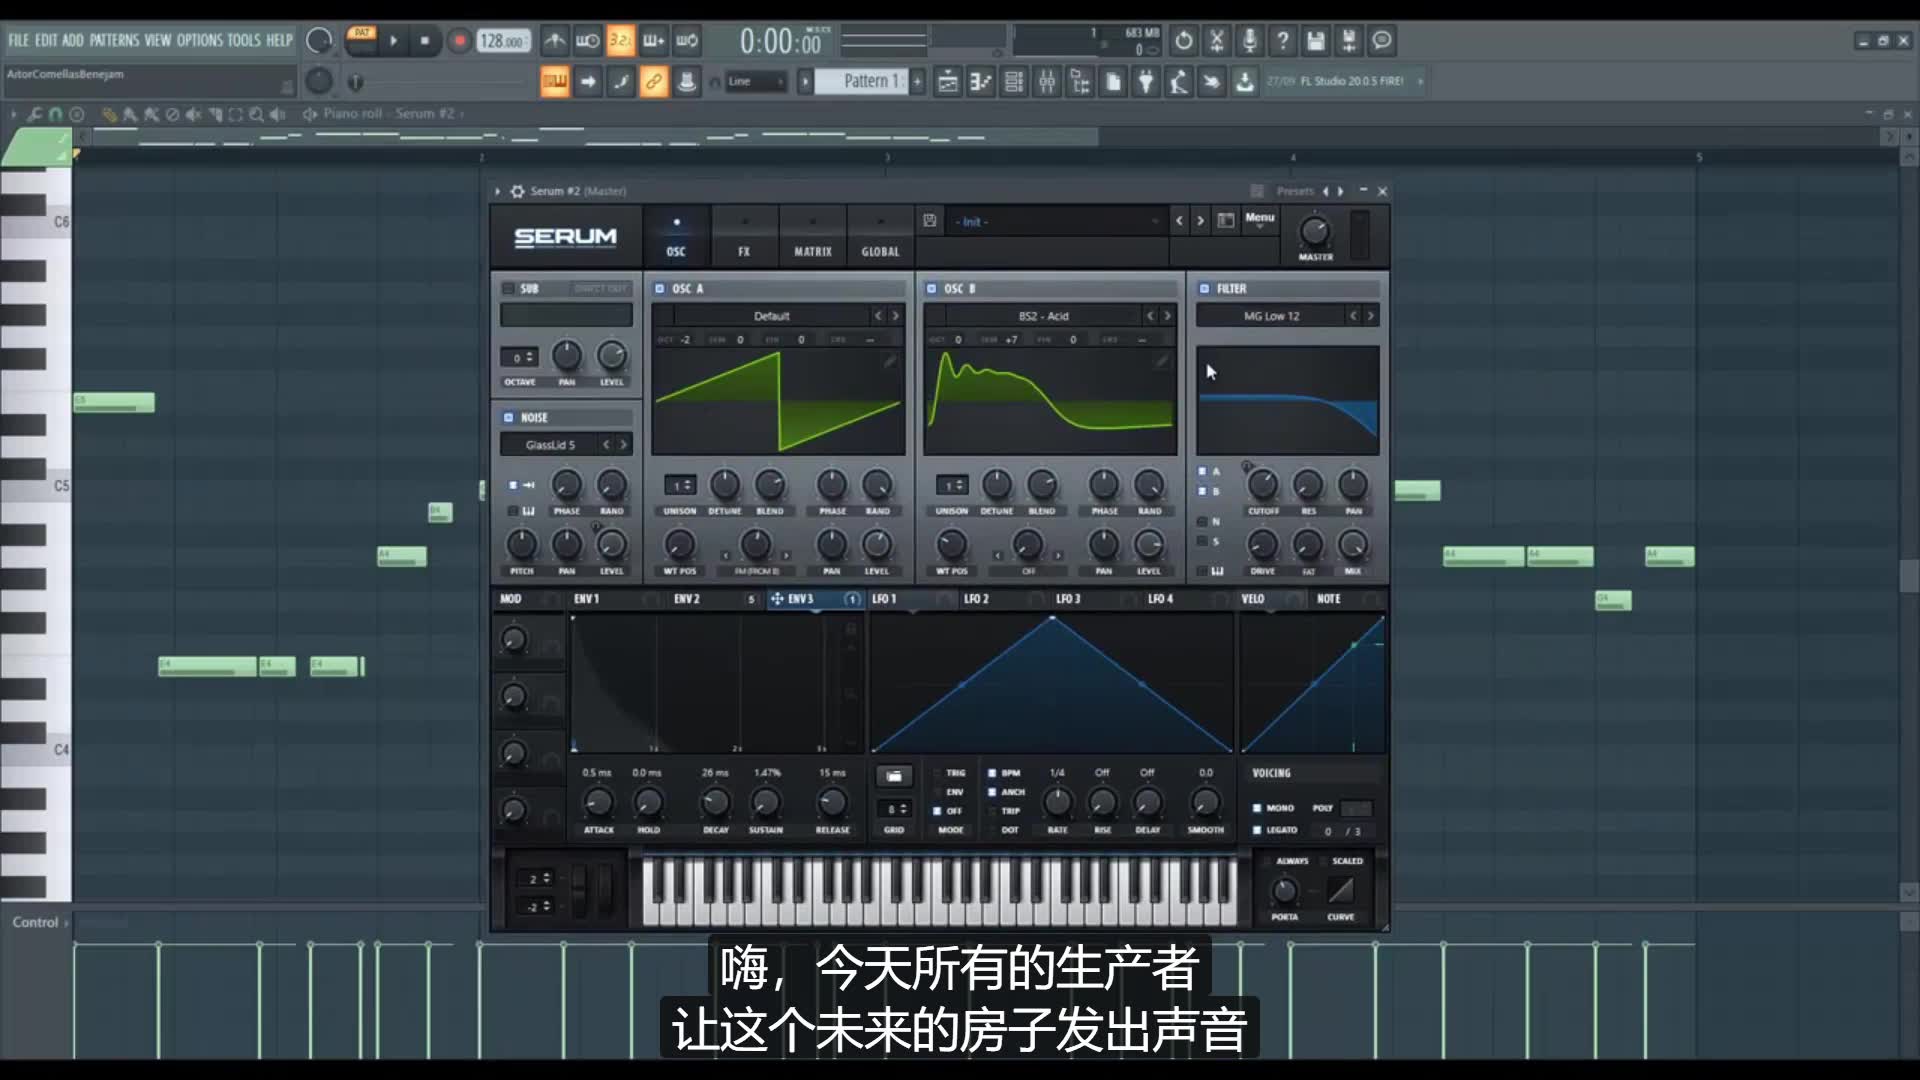Open the Piano roll icon in FL toolbar
Image resolution: width=1920 pixels, height=1080 pixels.
pyautogui.click(x=980, y=81)
